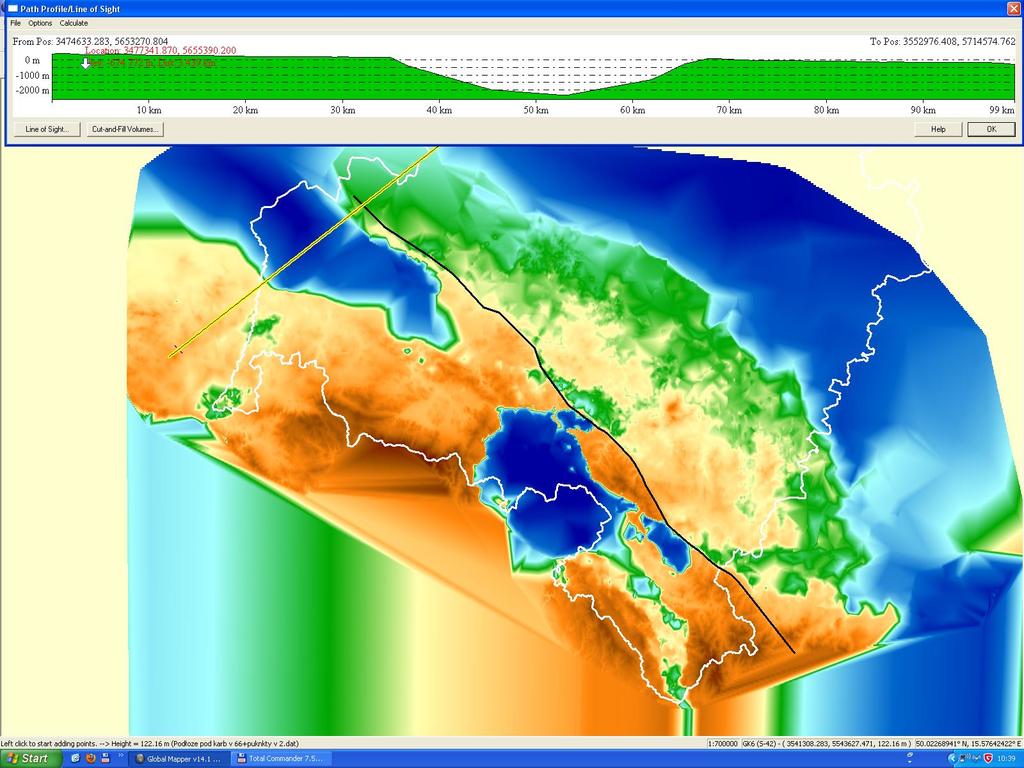Click the 99 km end label on profile axis
Screen dimensions: 1024x768
(x=1002, y=110)
